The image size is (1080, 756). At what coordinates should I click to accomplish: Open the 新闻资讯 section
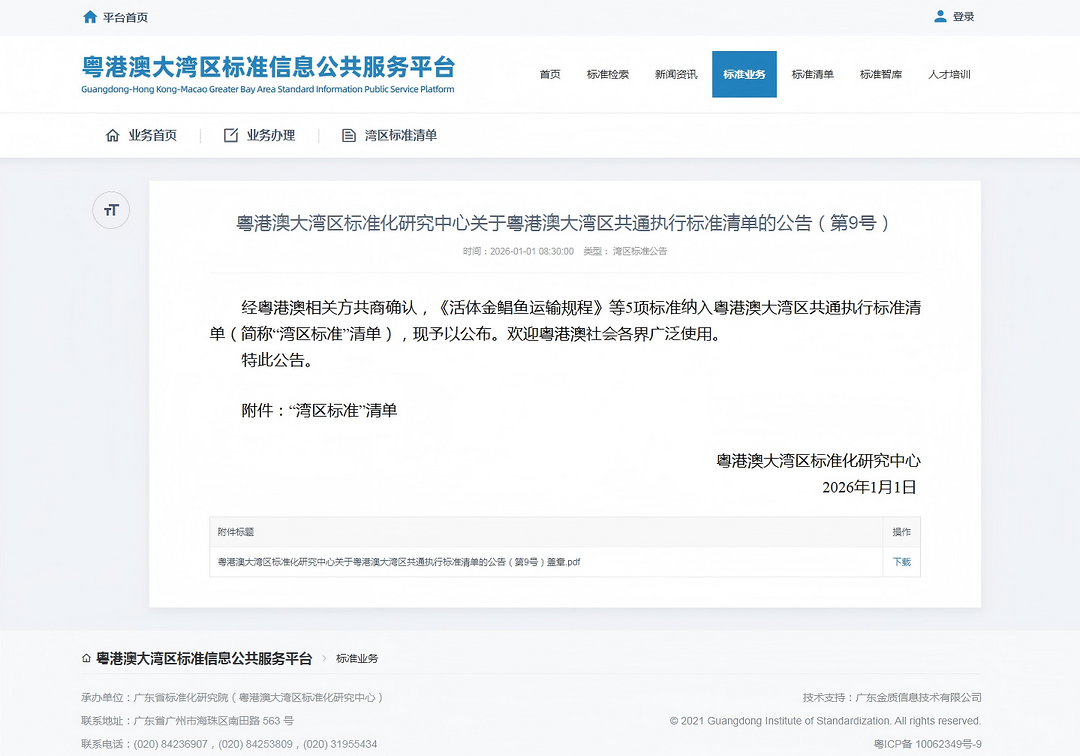tap(676, 74)
